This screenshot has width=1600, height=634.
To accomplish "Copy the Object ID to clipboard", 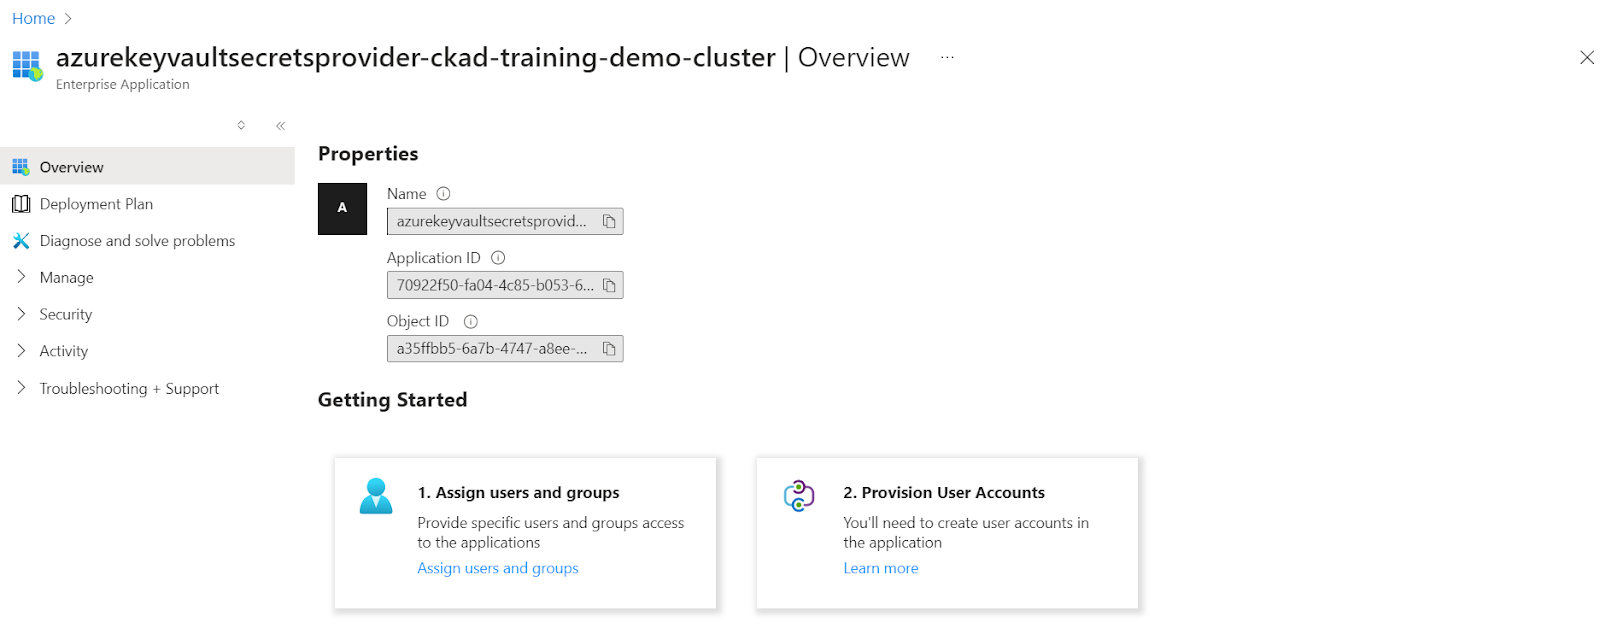I will pyautogui.click(x=609, y=349).
